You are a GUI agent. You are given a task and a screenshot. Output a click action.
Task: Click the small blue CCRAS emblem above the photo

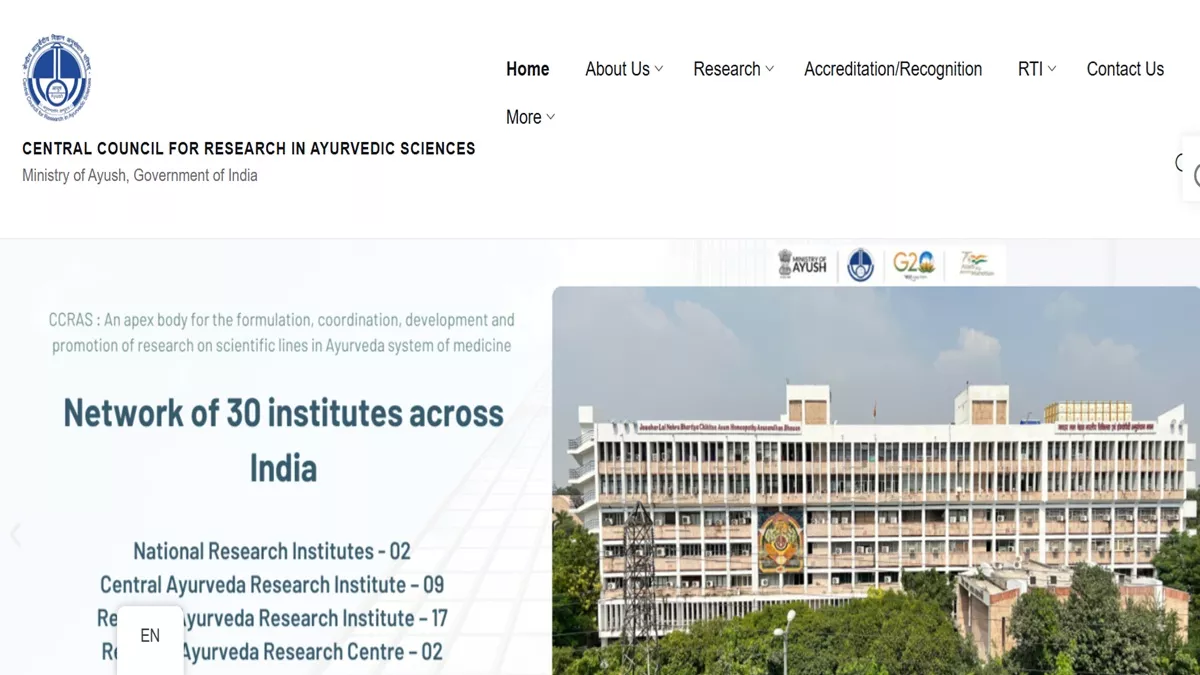(x=860, y=265)
